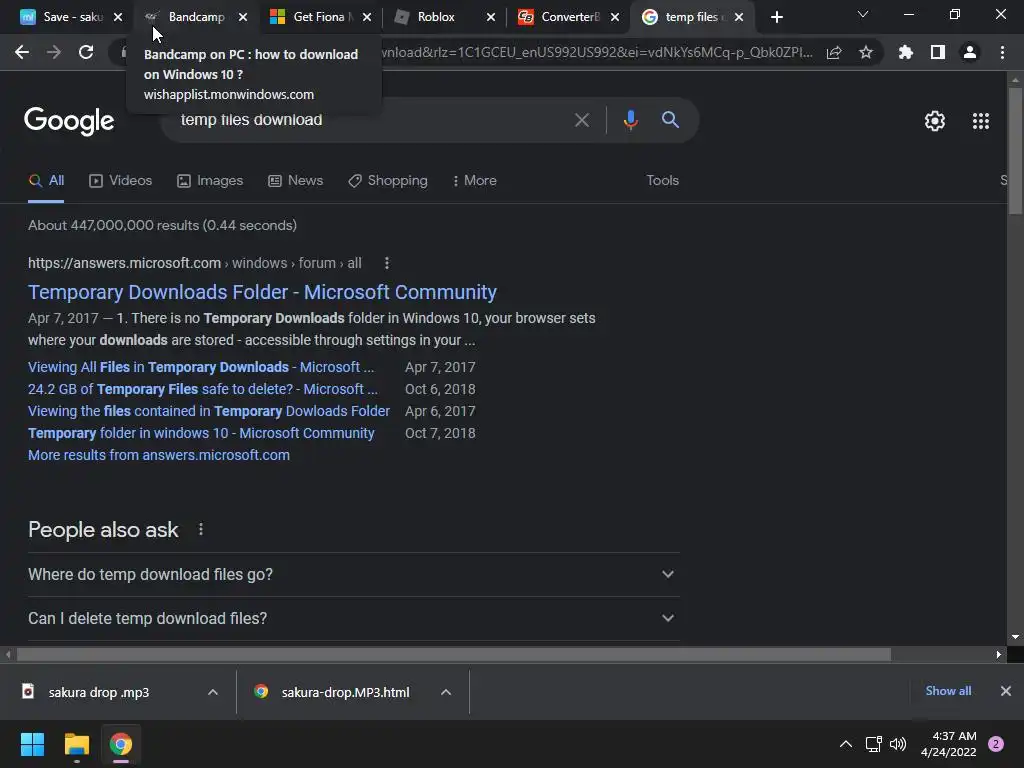Open the More search filters menu
1024x768 pixels.
(x=474, y=181)
